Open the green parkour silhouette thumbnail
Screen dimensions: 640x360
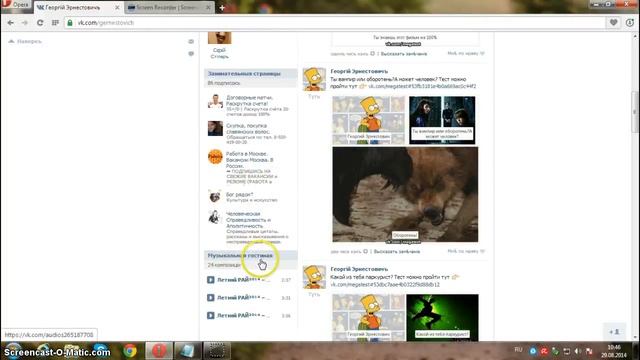[x=442, y=318]
